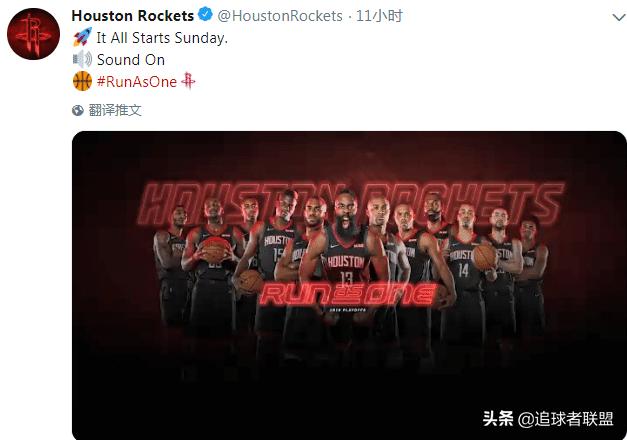Open the Houston Rockets profile avatar
627x440 pixels.
pos(33,34)
